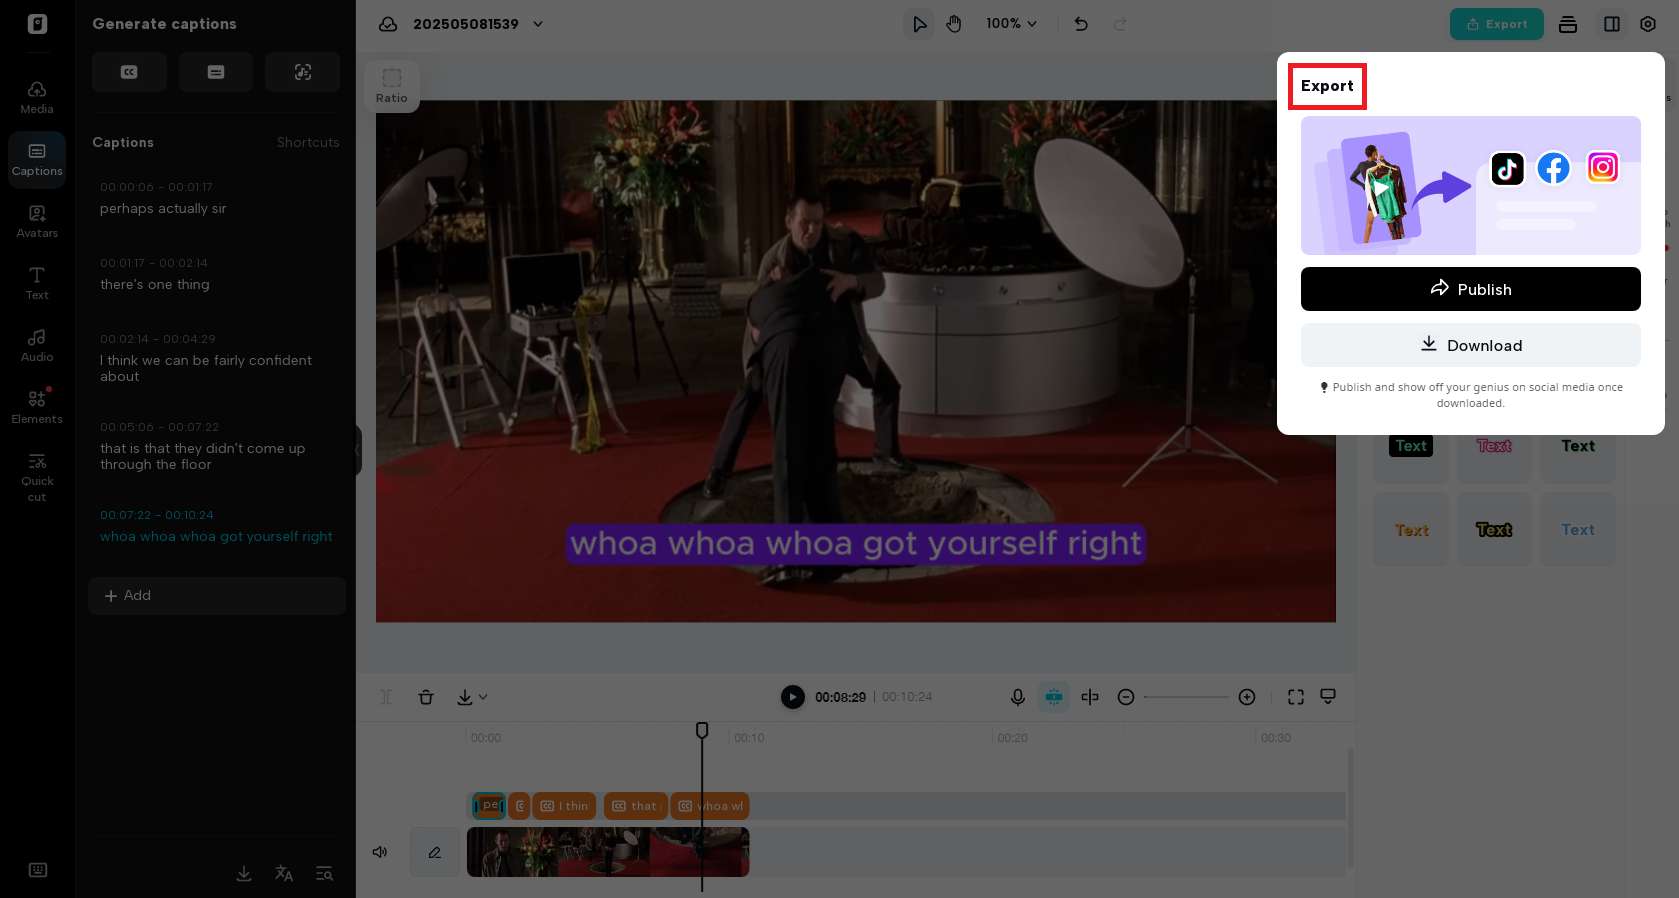Click the undo arrow
Screen dimensions: 1679x898
point(1081,24)
